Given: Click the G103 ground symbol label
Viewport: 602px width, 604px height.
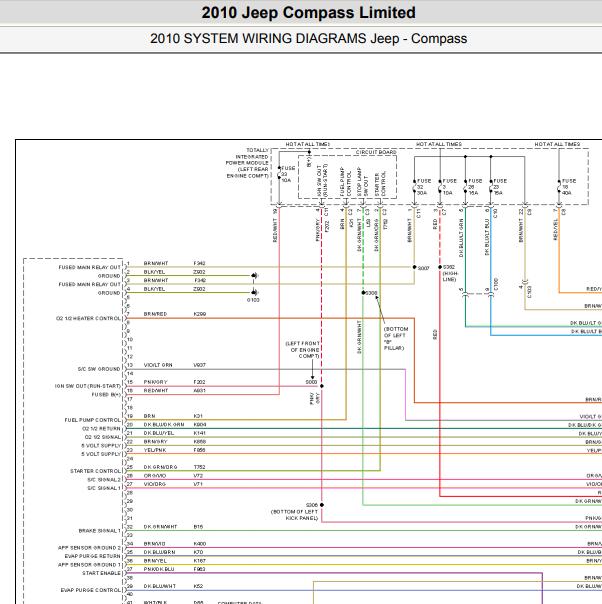Looking at the screenshot, I should coord(253,300).
